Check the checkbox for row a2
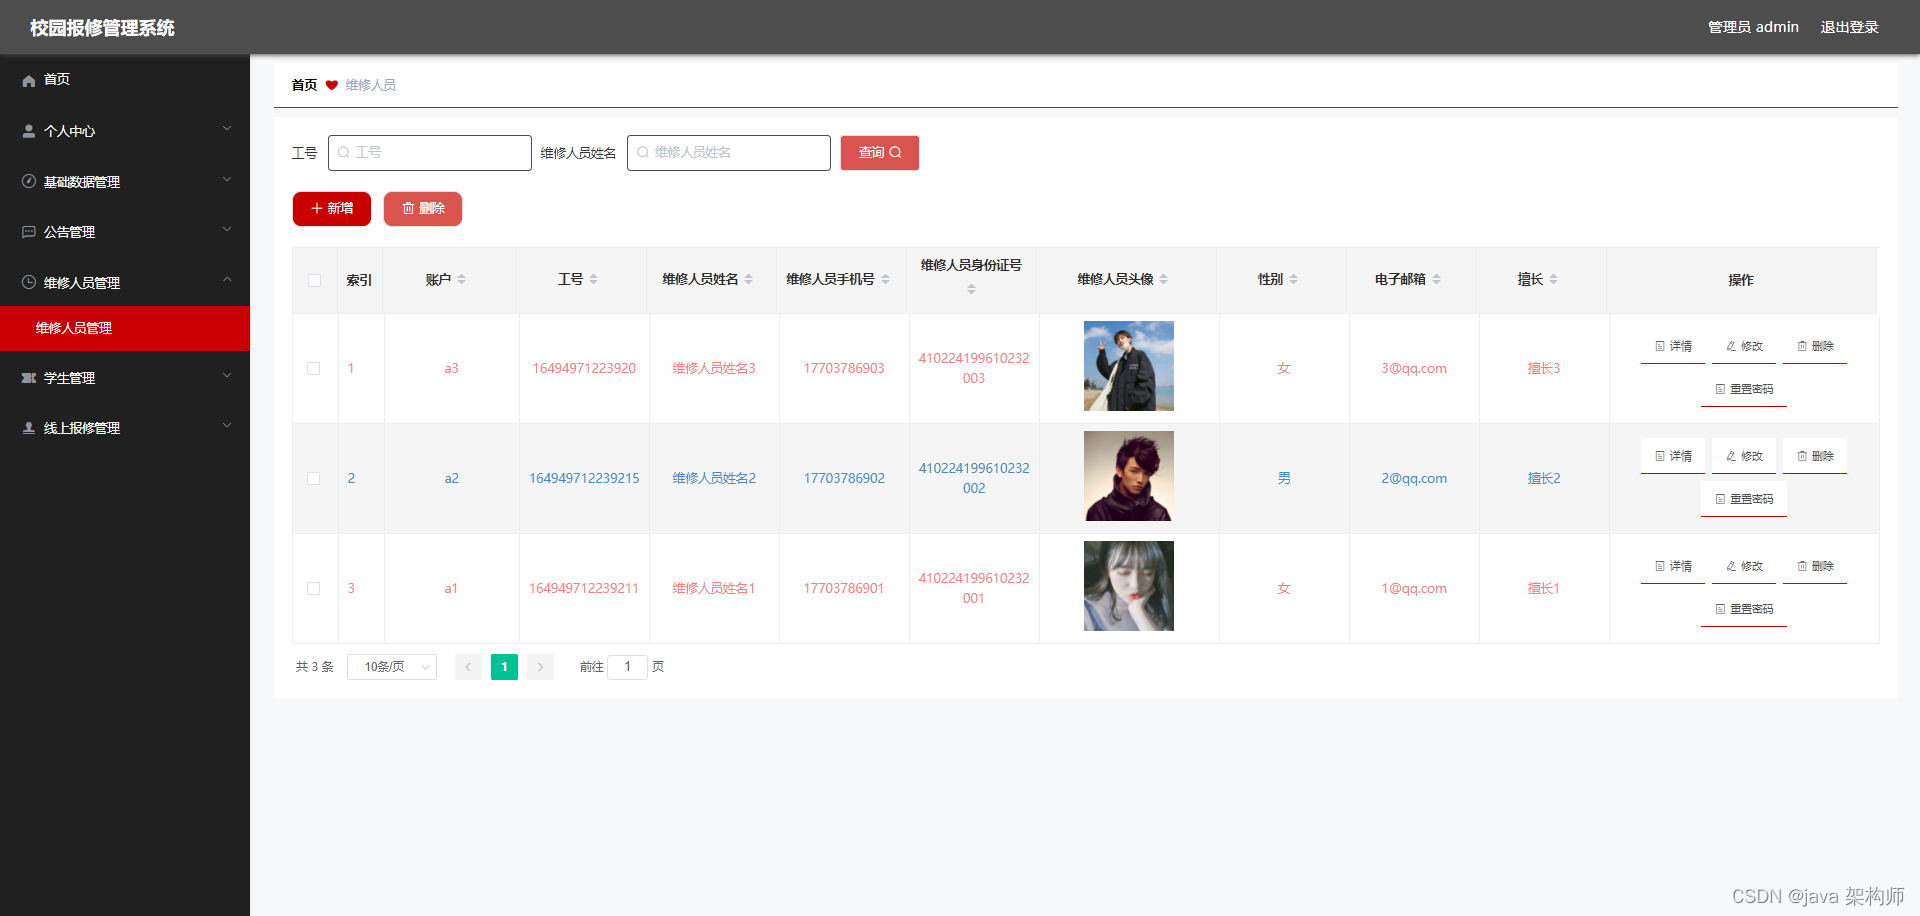The height and width of the screenshot is (916, 1920). [x=314, y=478]
